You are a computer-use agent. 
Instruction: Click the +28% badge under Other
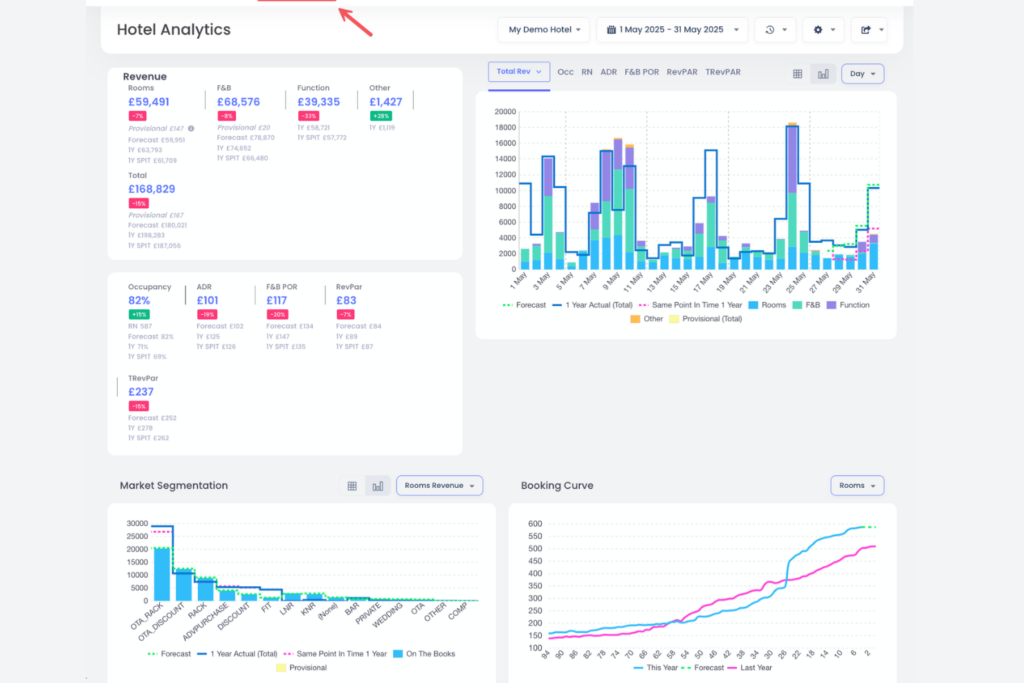[x=381, y=116]
